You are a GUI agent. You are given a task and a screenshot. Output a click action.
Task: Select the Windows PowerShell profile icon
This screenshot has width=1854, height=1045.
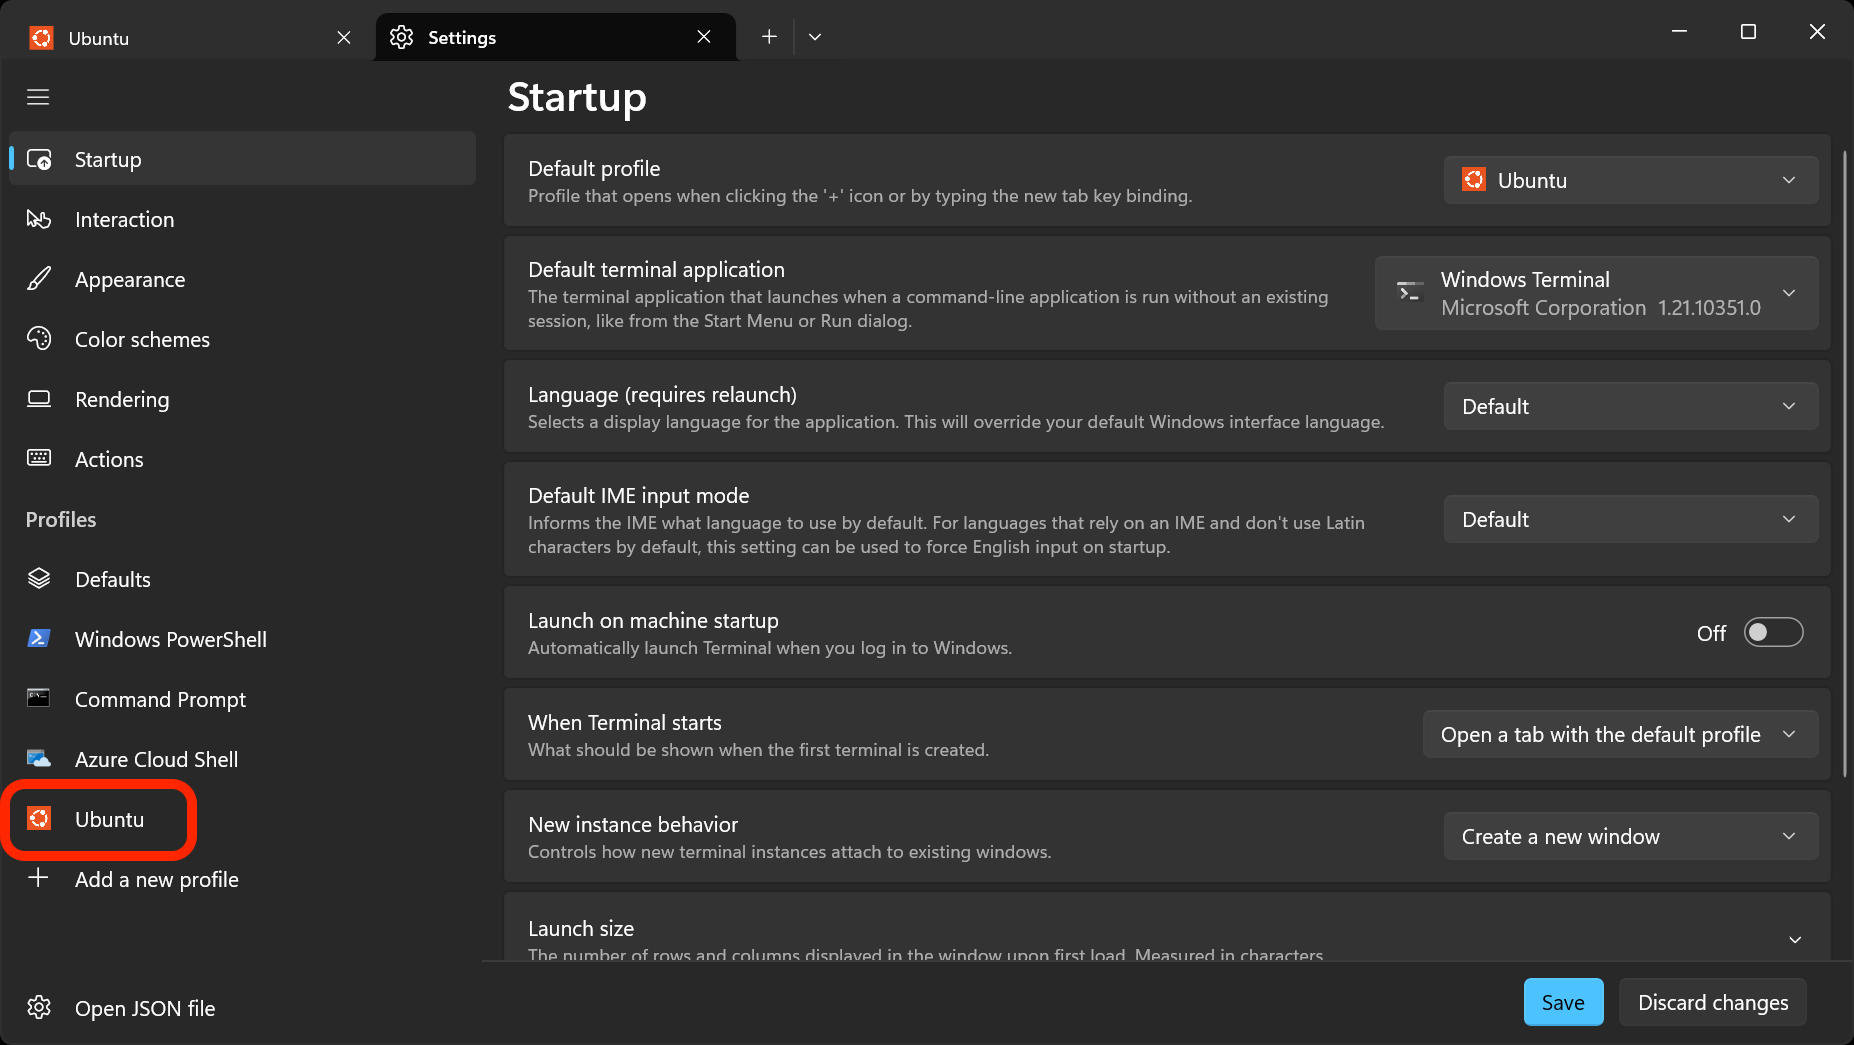(38, 638)
